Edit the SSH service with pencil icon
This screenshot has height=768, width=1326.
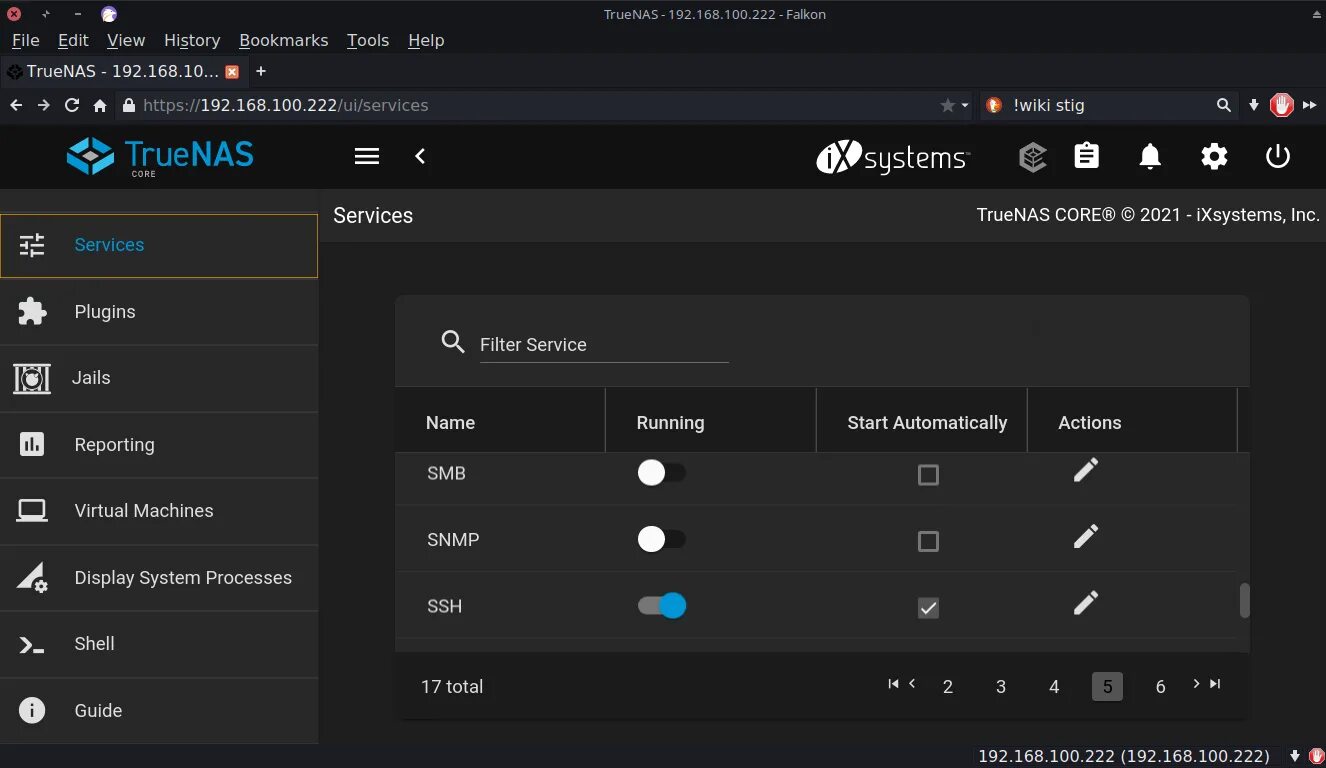1085,603
